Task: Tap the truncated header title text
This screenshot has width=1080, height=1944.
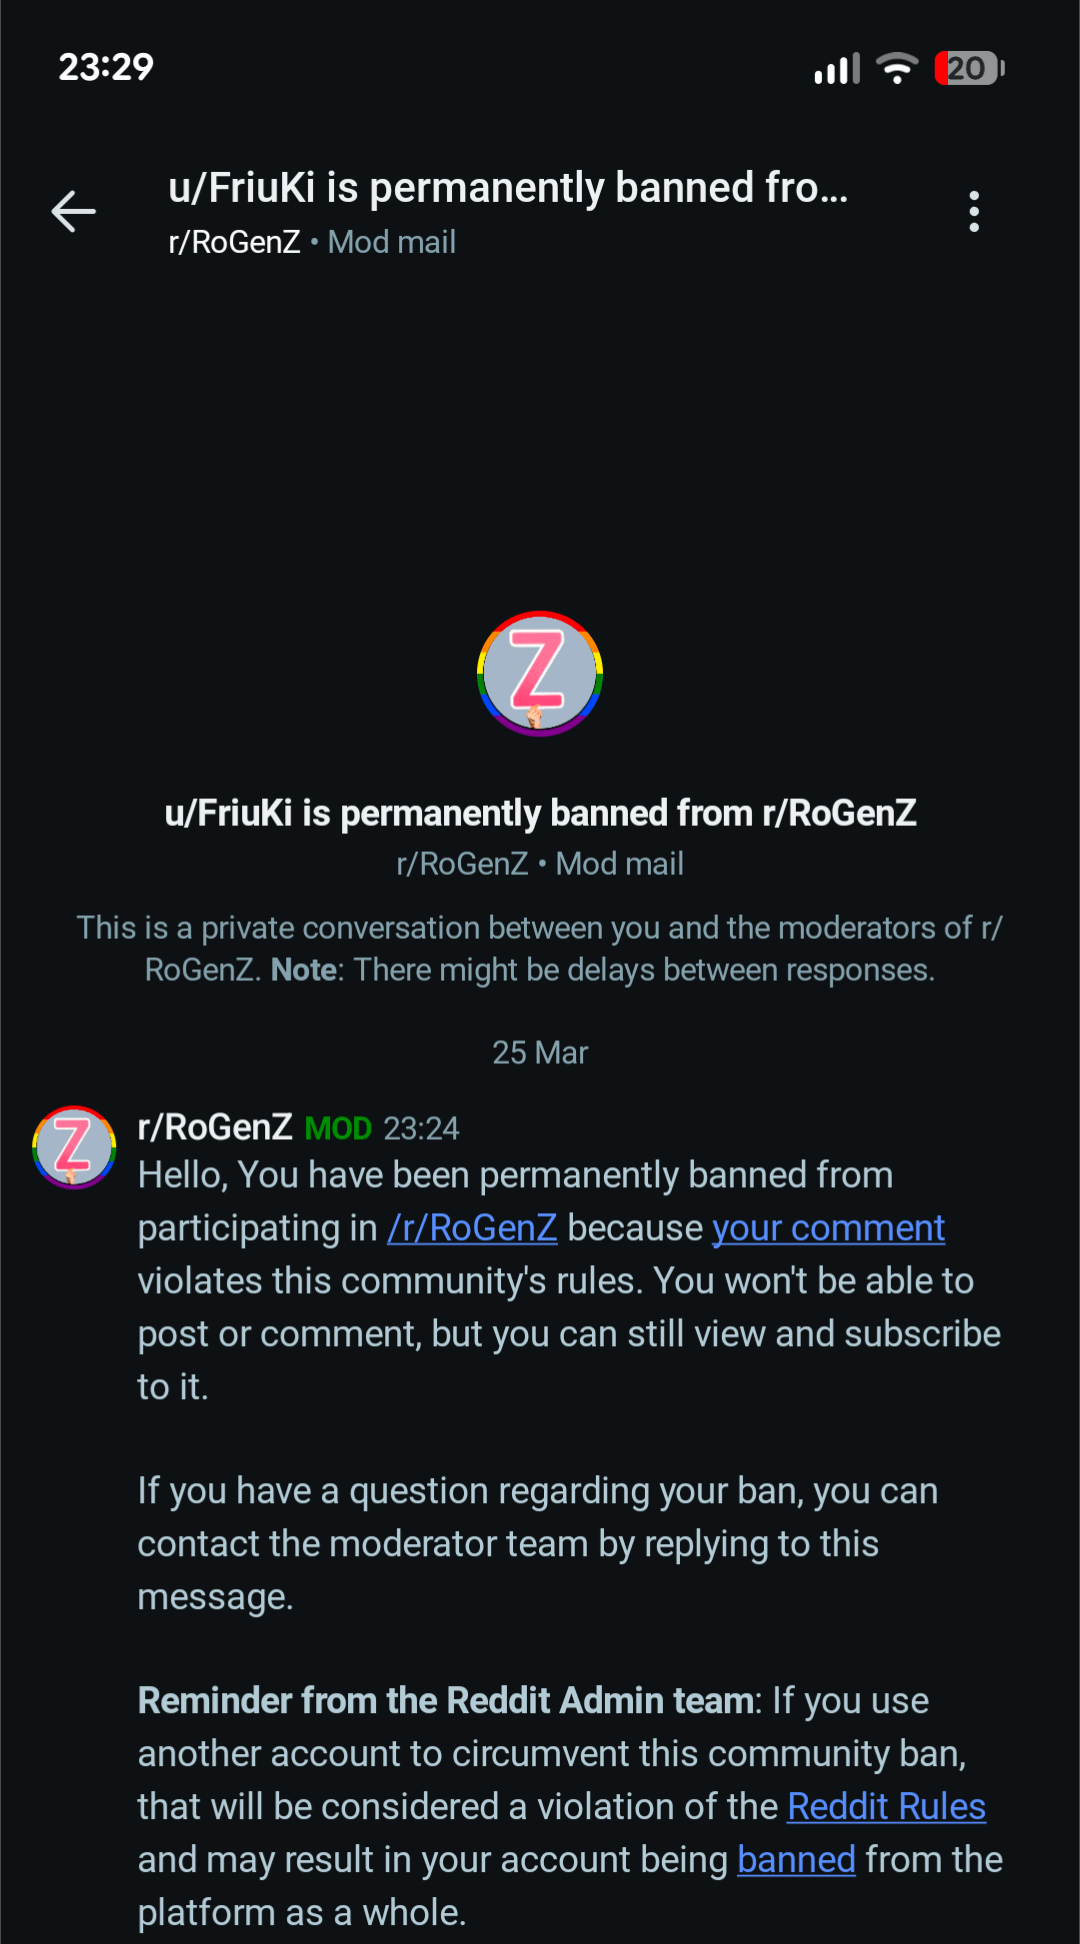Action: pyautogui.click(x=508, y=188)
